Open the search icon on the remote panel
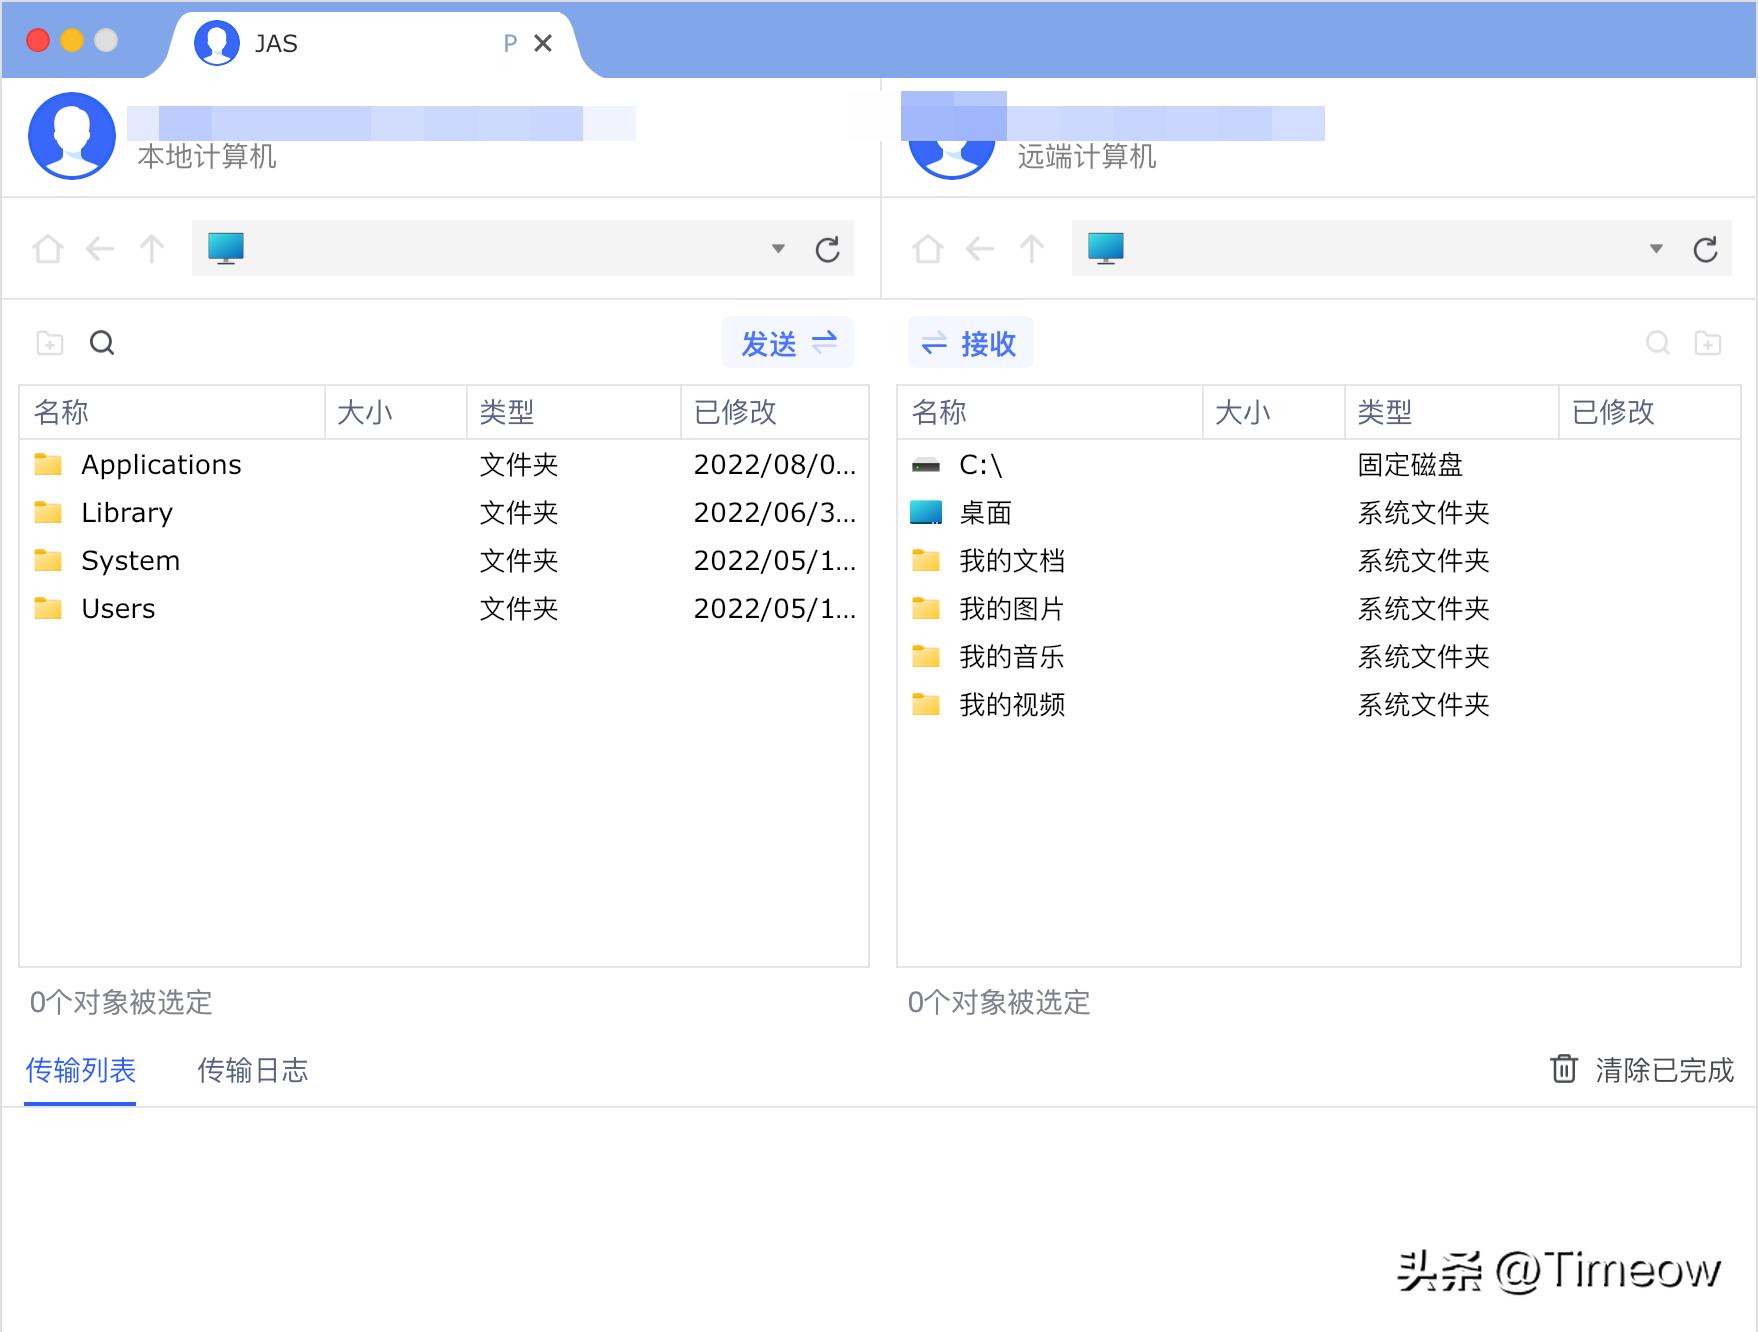Screen dimensions: 1758x1332 [x=1658, y=343]
